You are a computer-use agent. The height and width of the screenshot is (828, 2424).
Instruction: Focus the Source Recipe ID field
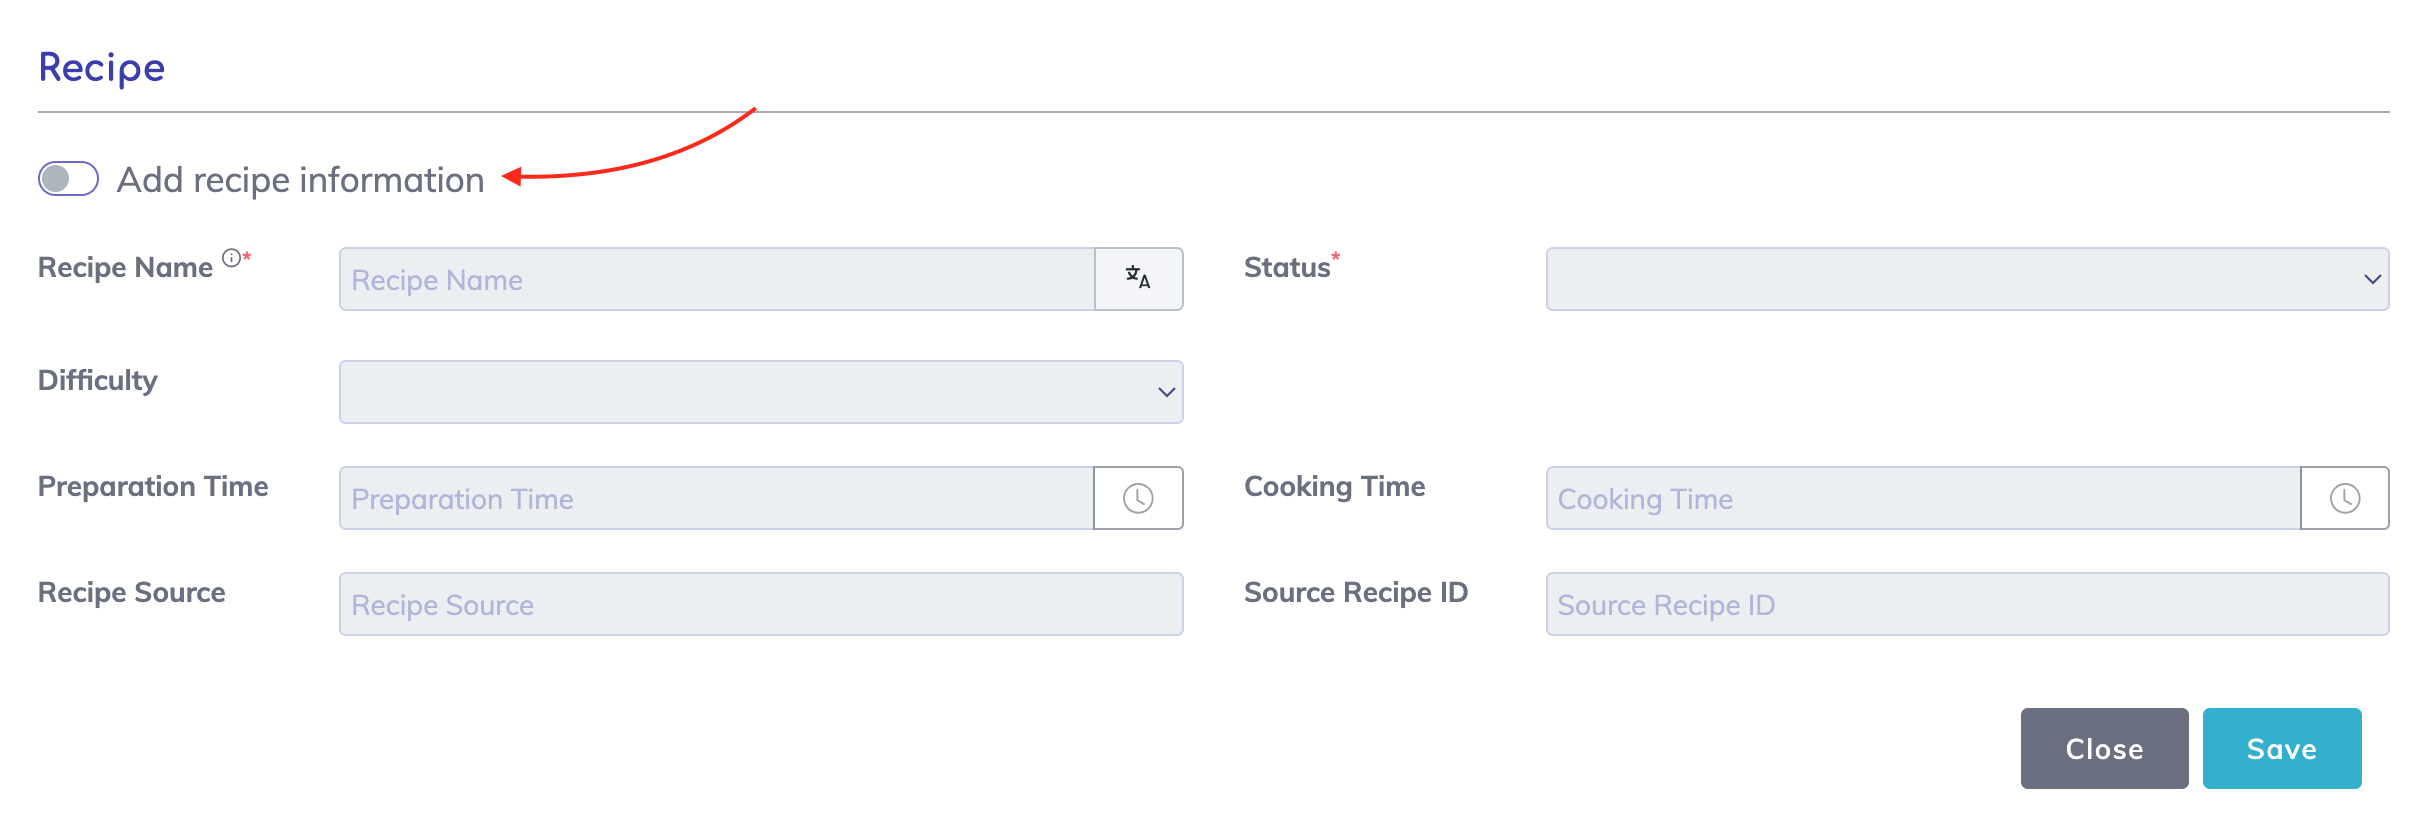coord(1967,604)
